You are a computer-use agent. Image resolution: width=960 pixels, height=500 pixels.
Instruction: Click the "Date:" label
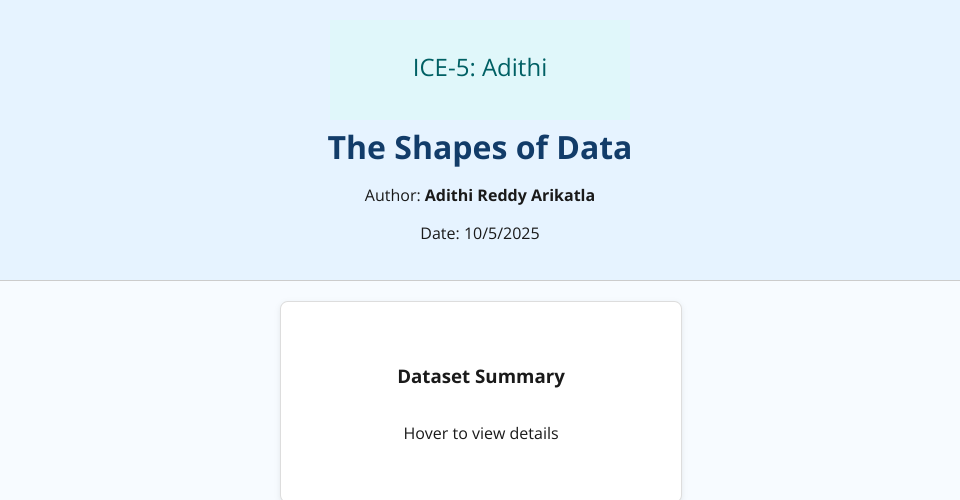[x=440, y=233]
